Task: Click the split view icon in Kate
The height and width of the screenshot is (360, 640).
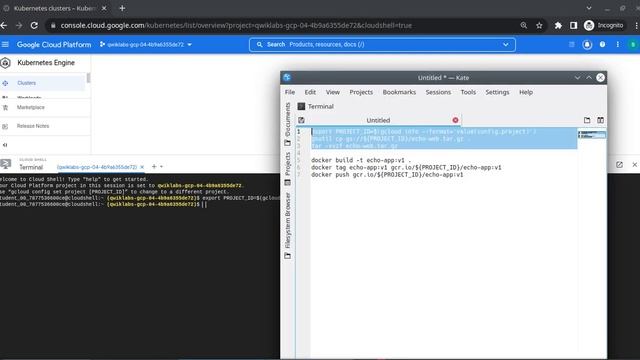Action: click(600, 120)
